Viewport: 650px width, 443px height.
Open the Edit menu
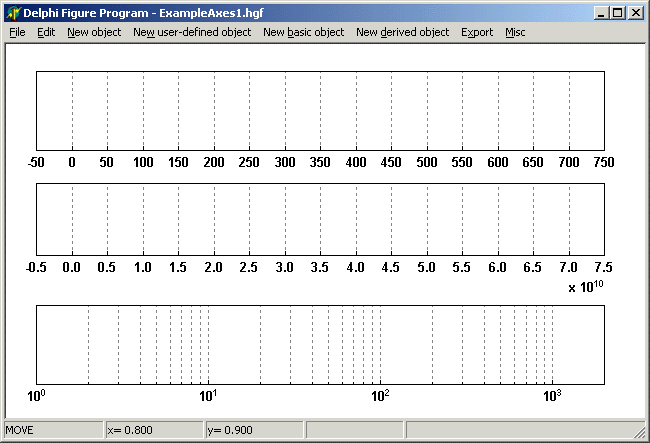click(46, 32)
